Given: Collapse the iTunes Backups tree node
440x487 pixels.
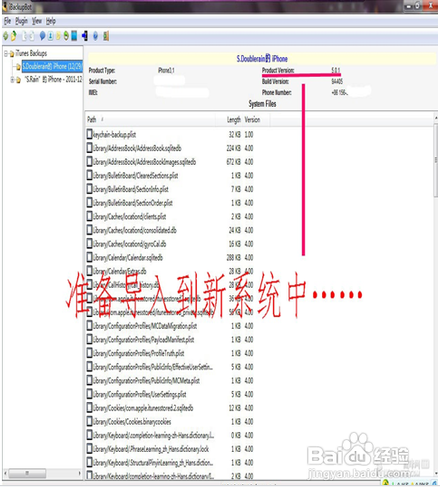Looking at the screenshot, I should 6,53.
